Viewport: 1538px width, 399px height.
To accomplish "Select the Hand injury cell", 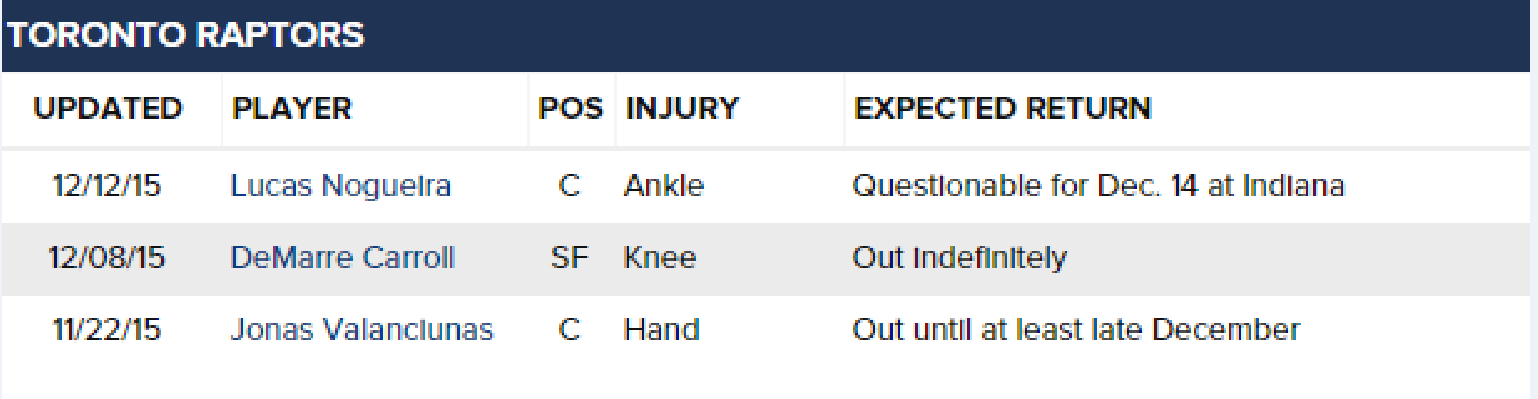I will click(x=661, y=330).
